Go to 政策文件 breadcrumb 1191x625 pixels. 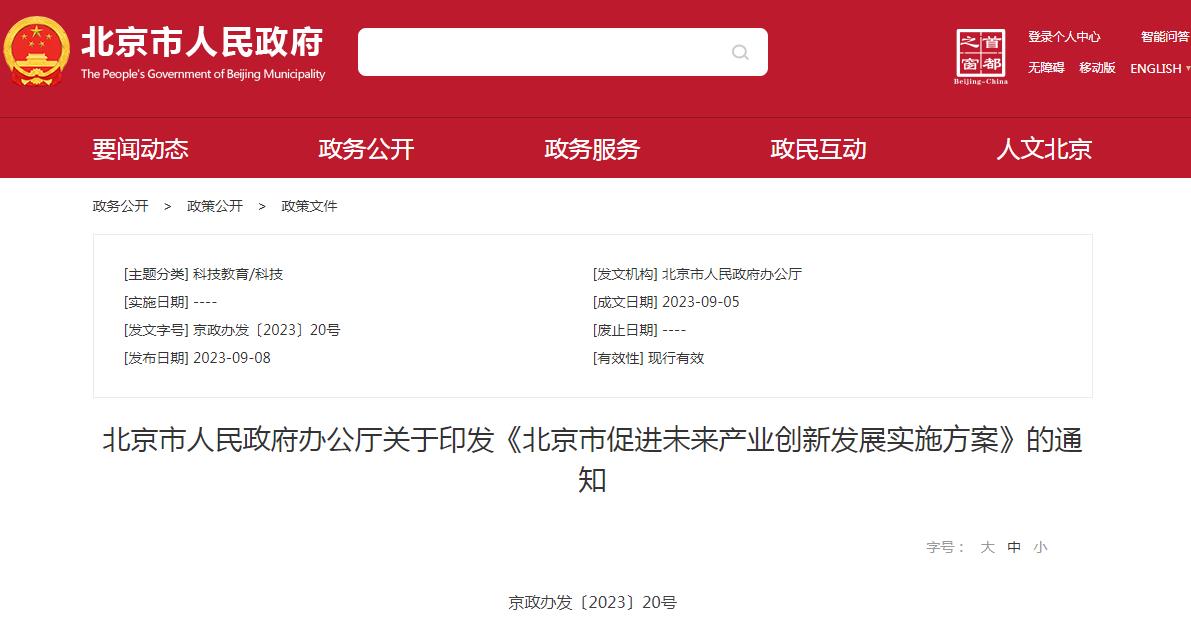(x=309, y=206)
